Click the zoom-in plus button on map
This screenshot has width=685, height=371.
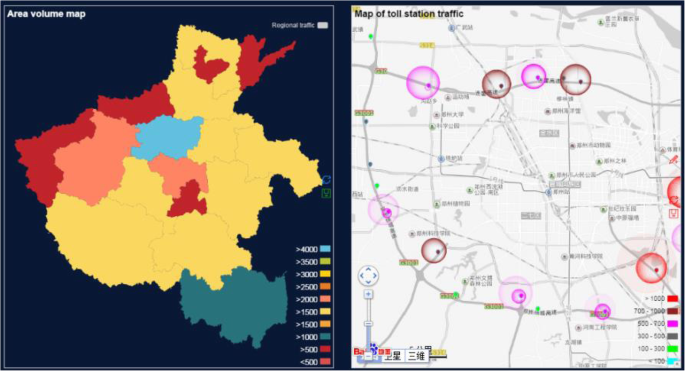tap(368, 294)
